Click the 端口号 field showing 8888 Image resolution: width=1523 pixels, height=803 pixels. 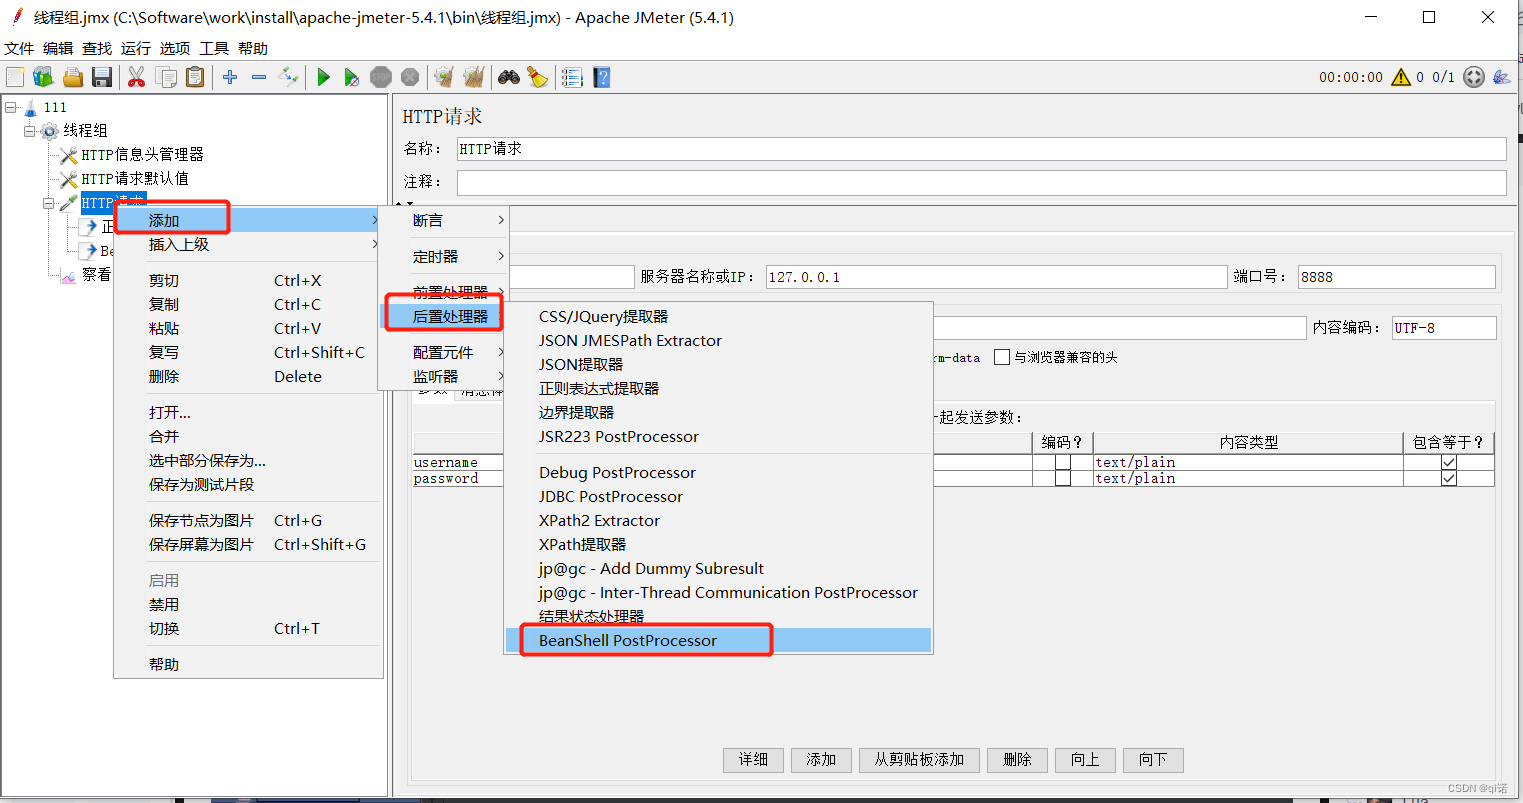[1396, 277]
